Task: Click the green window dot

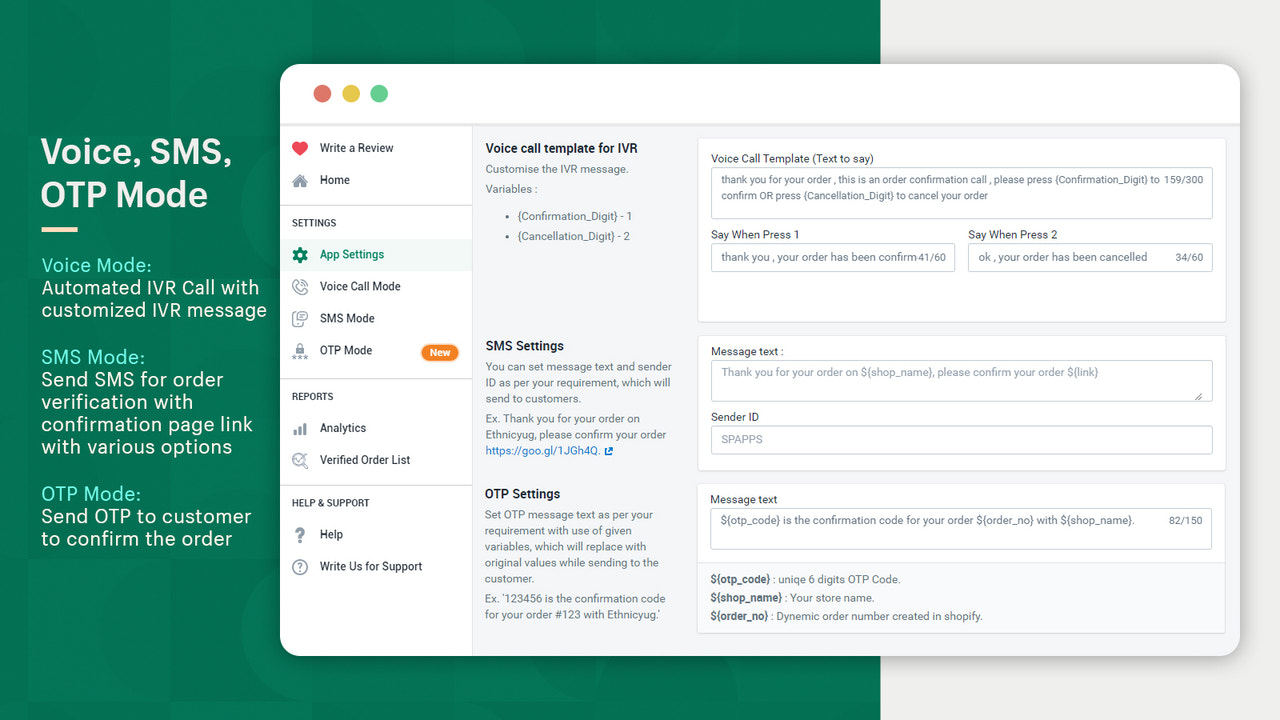Action: (379, 94)
